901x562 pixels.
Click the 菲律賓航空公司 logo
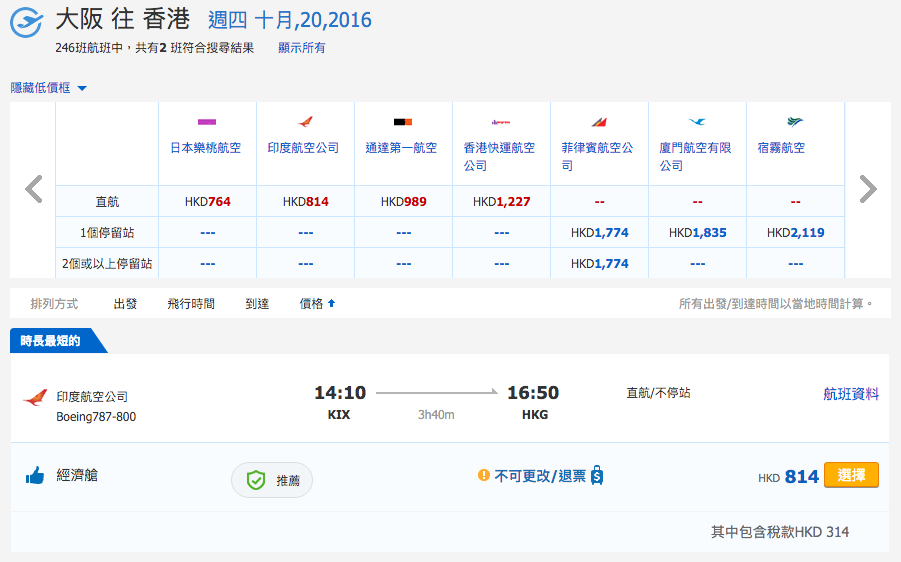[599, 122]
